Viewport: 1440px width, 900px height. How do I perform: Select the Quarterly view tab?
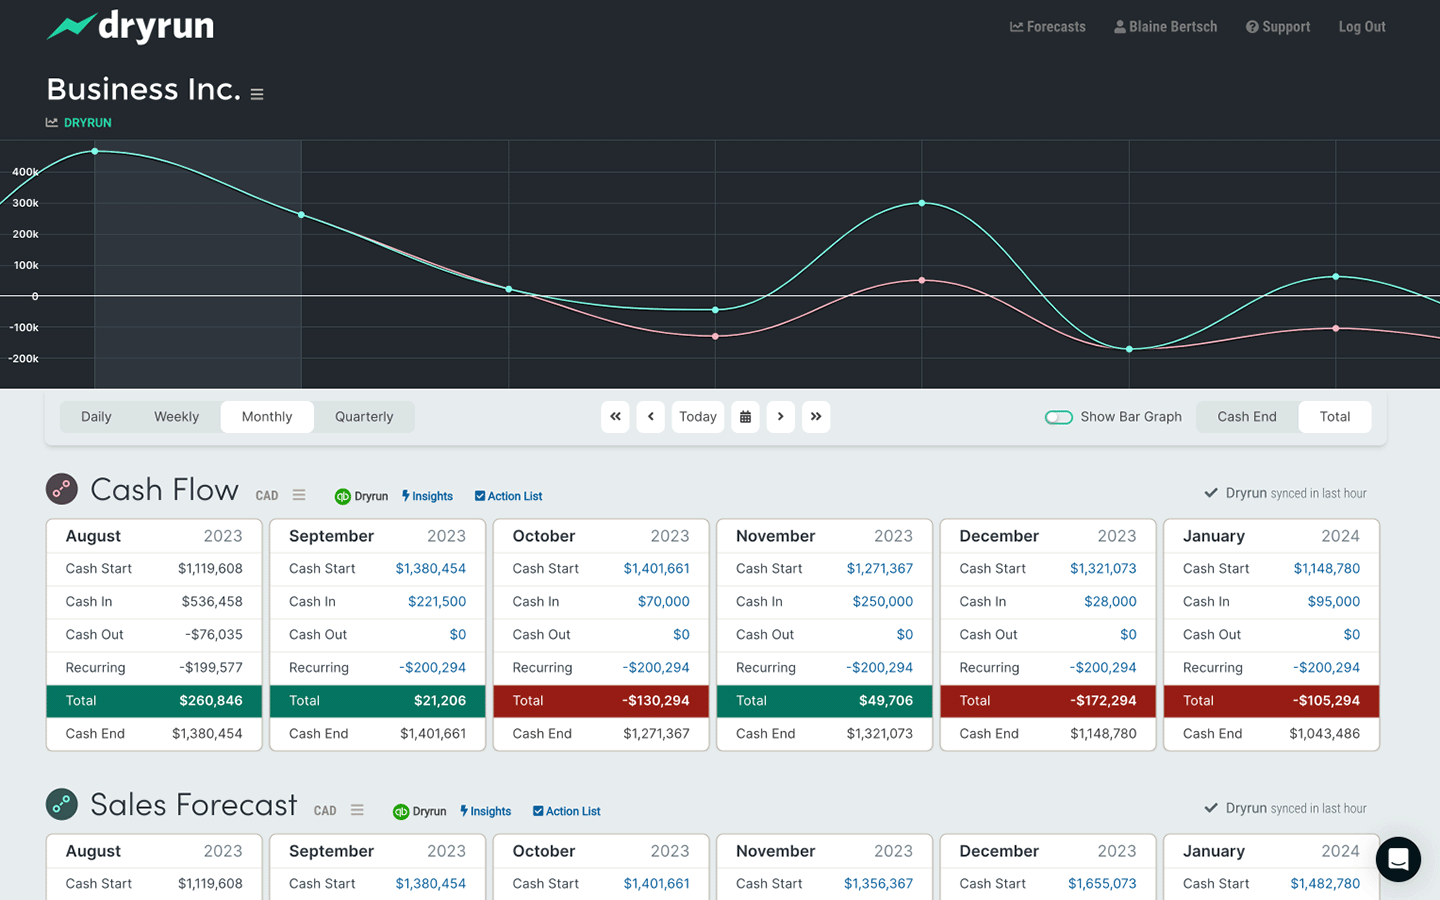point(364,417)
